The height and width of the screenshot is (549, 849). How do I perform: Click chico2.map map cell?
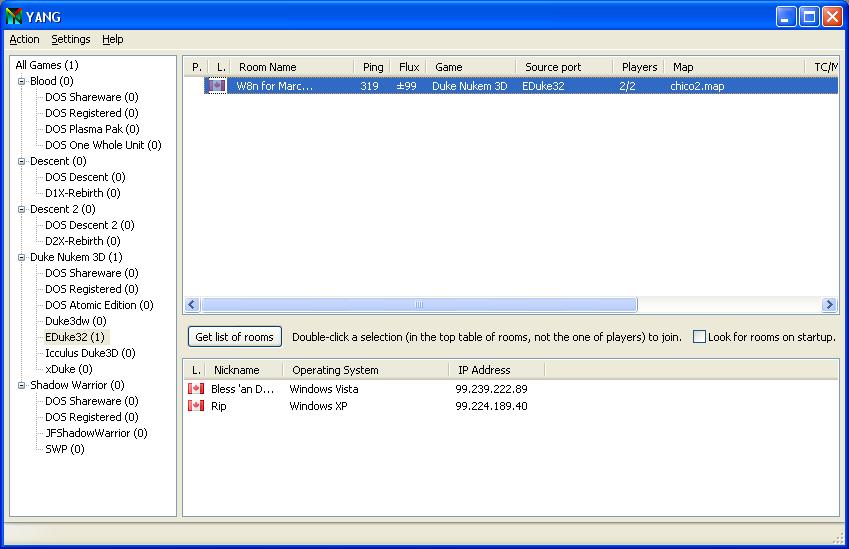coord(697,86)
